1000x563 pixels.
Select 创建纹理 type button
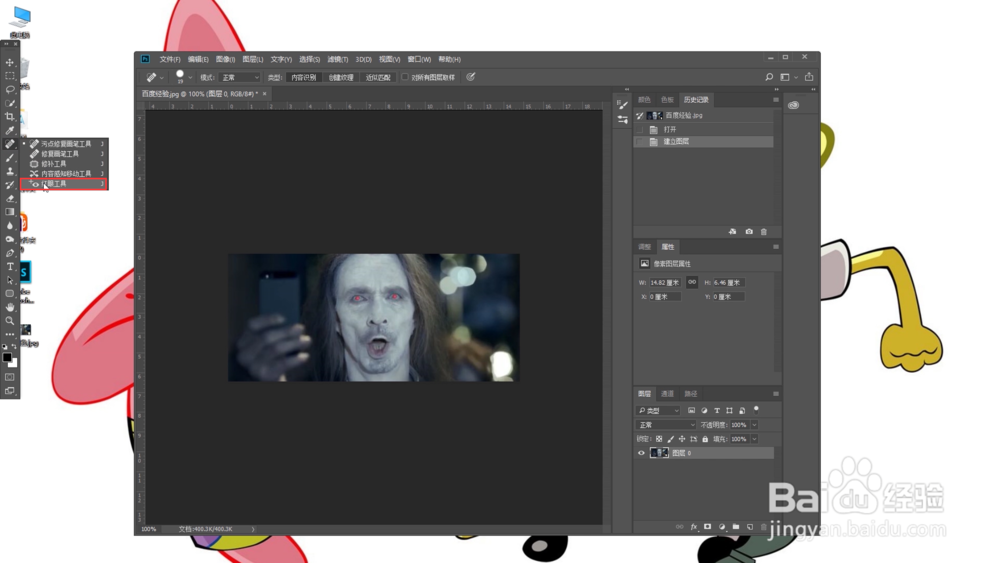(341, 77)
